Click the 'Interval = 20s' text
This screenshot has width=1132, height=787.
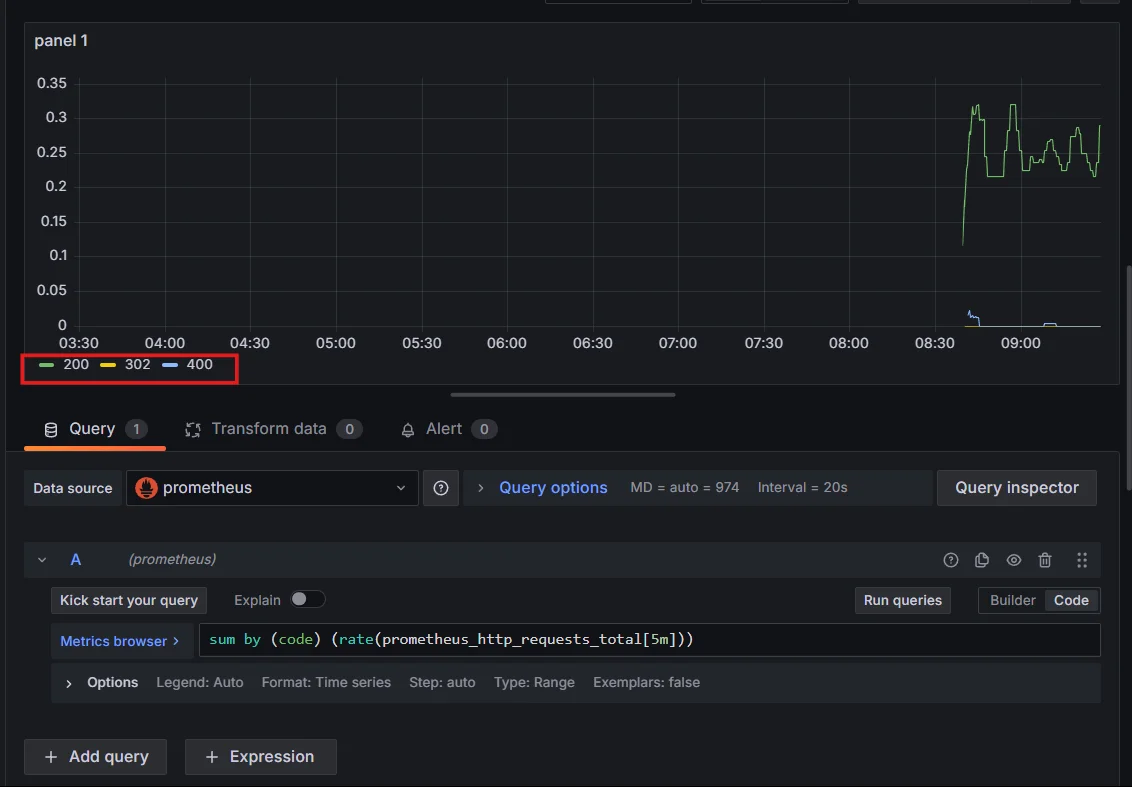pyautogui.click(x=802, y=487)
